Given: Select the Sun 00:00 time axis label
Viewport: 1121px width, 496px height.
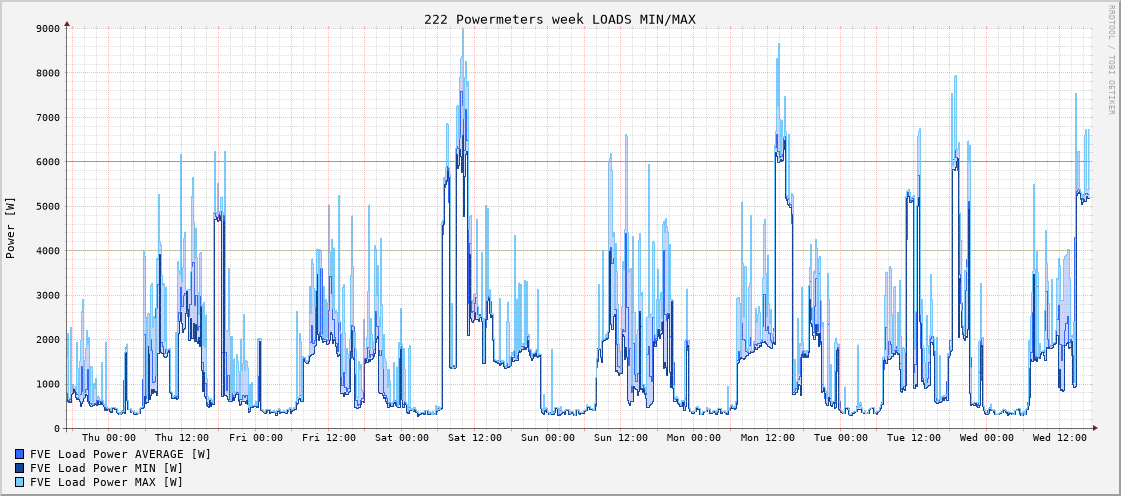Looking at the screenshot, I should click(x=548, y=438).
